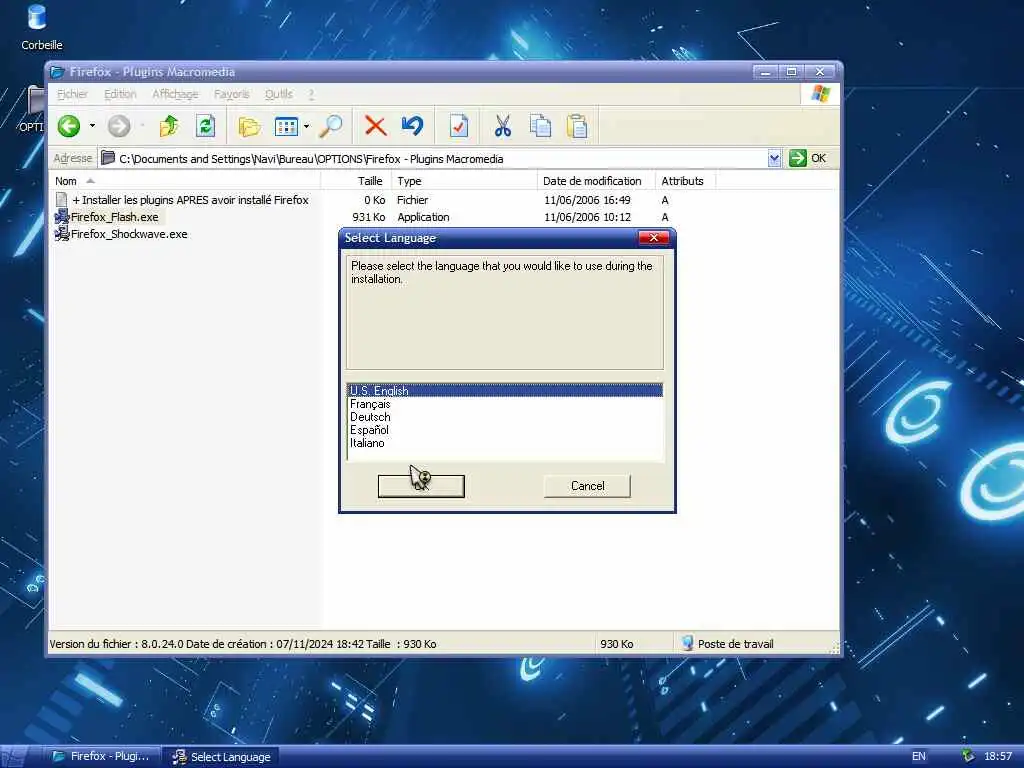Select Français in the language list
This screenshot has width=1024, height=768.
pos(505,404)
